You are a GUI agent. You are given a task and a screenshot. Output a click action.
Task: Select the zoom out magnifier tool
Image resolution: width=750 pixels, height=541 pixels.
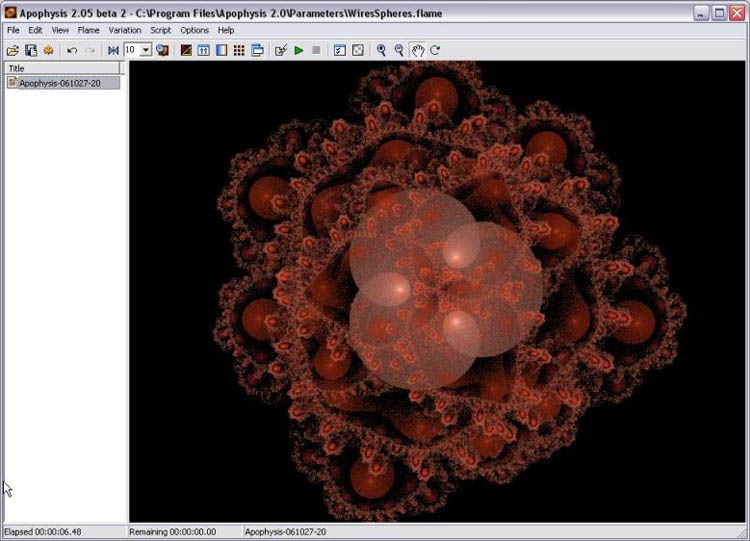coord(399,50)
